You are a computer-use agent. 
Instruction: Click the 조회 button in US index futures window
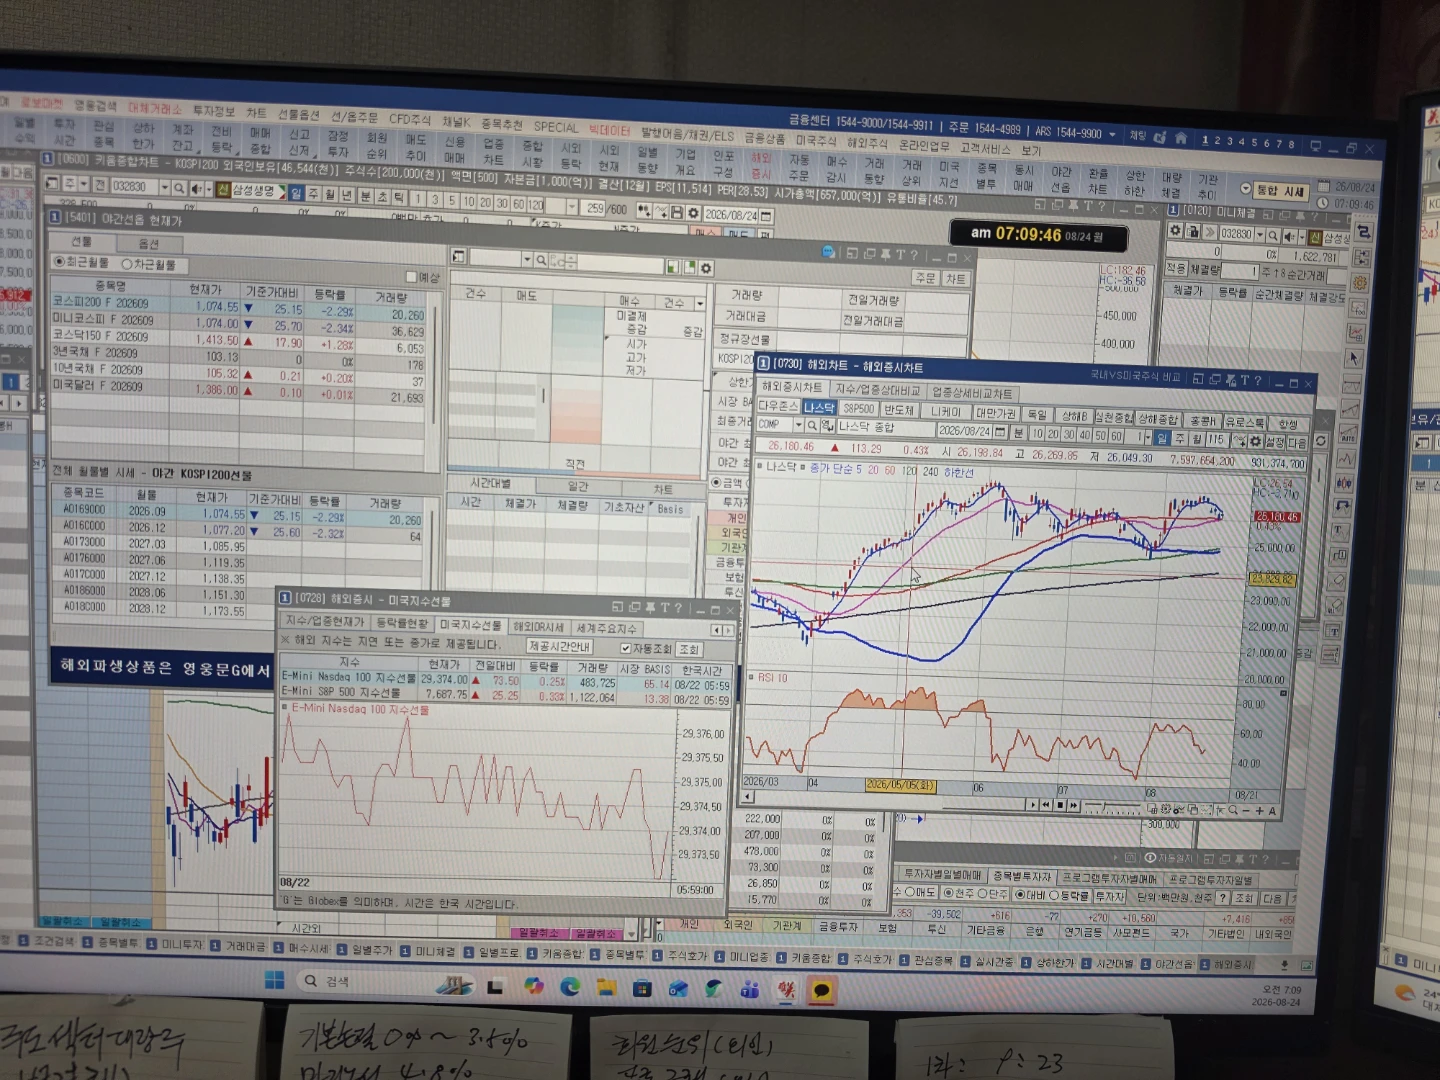click(689, 650)
